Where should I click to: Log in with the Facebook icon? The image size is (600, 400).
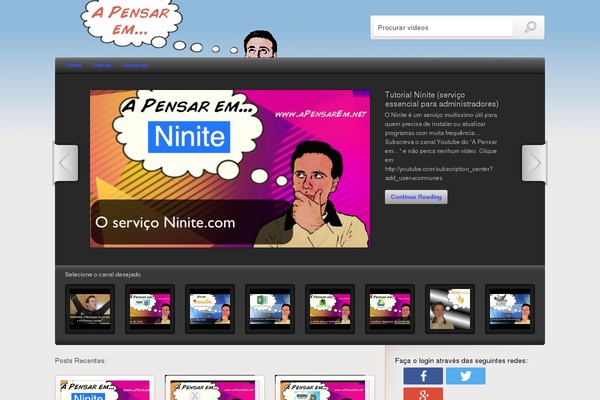tap(423, 376)
